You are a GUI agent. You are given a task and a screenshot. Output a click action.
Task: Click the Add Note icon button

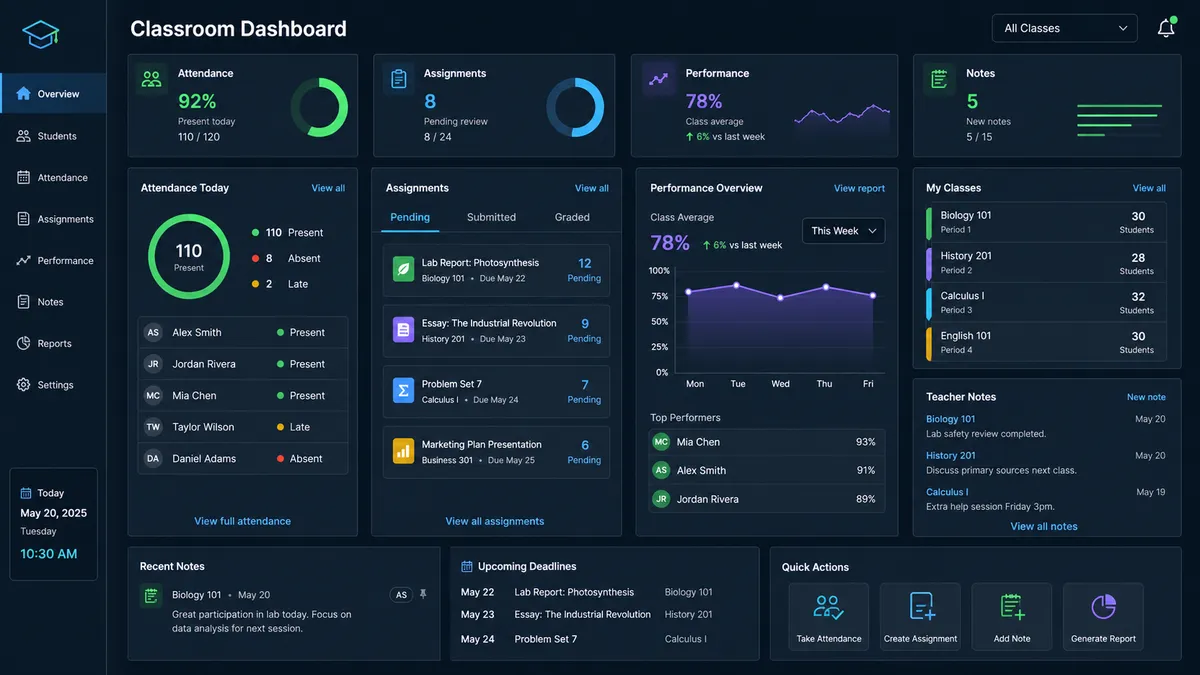[1012, 617]
